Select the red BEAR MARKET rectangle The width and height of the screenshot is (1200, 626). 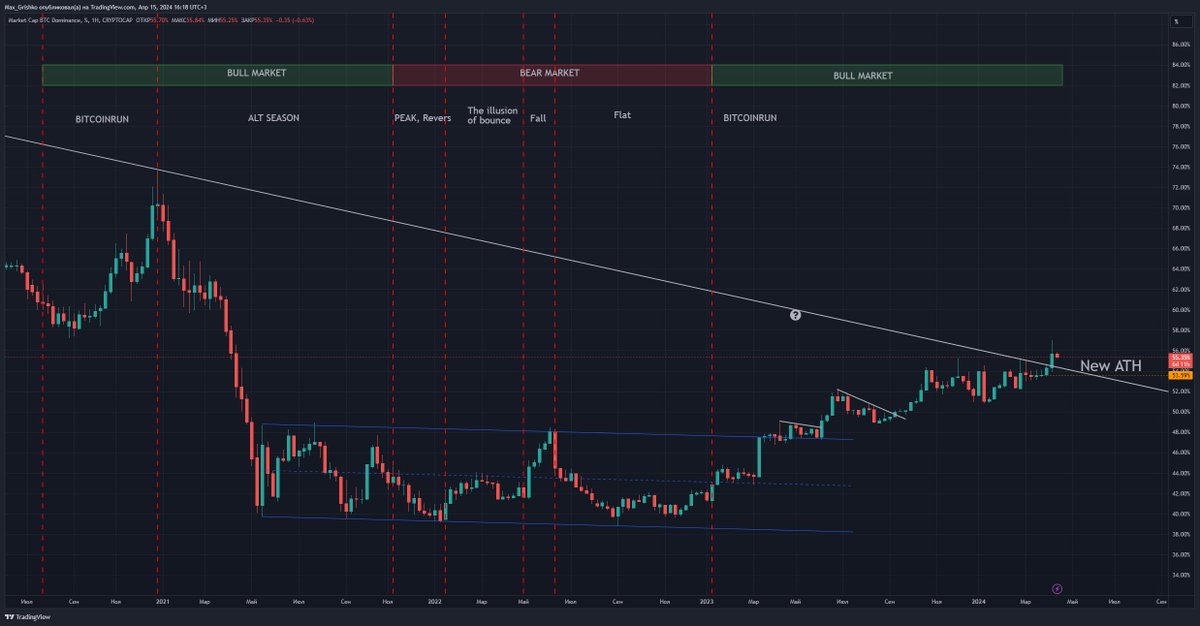(x=551, y=74)
